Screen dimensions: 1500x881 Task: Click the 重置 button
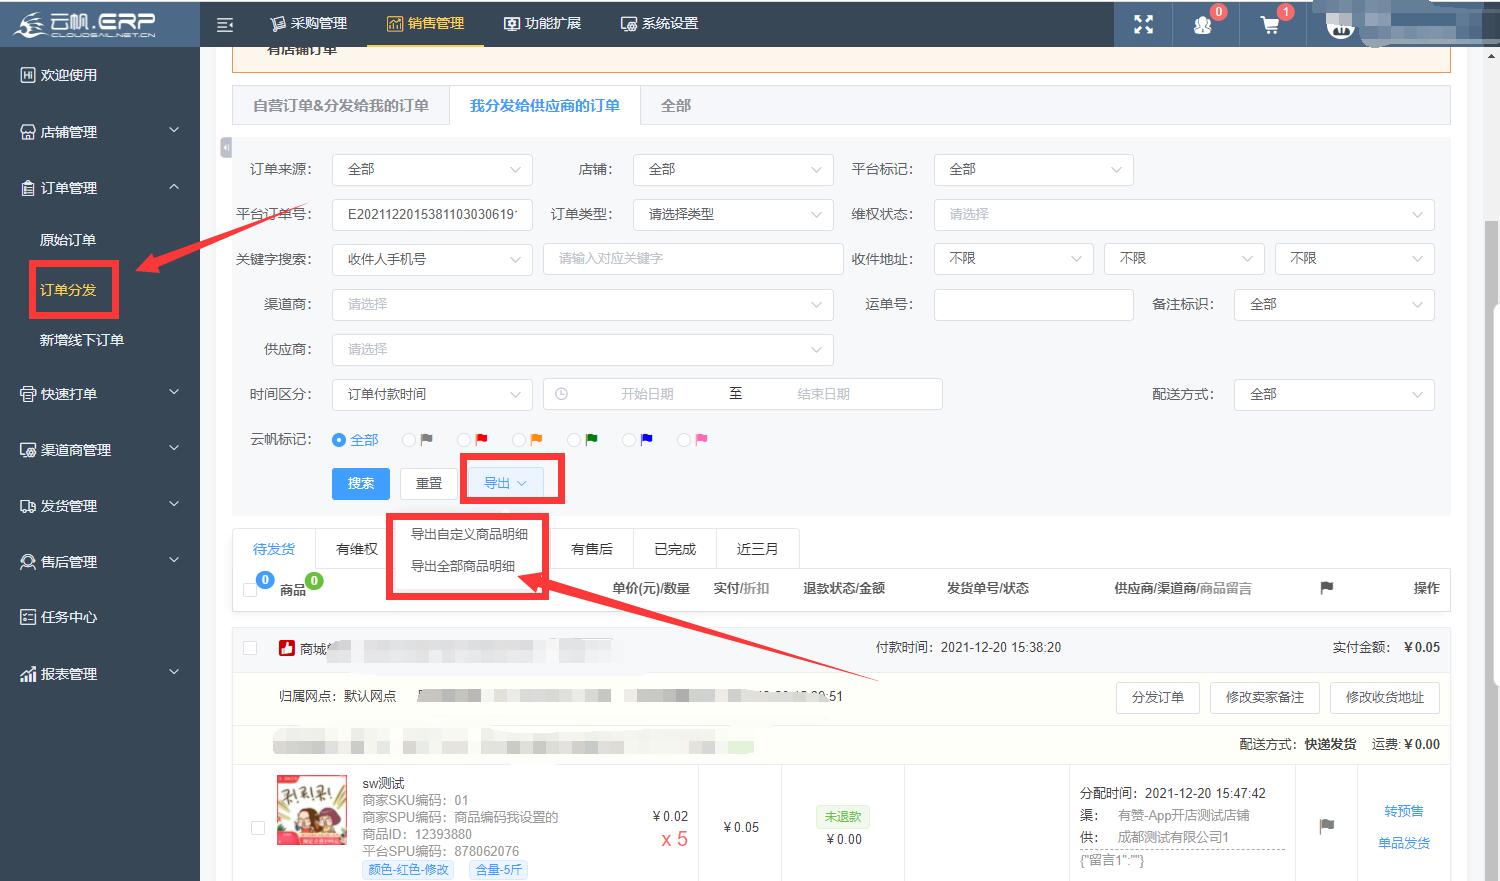[x=429, y=484]
